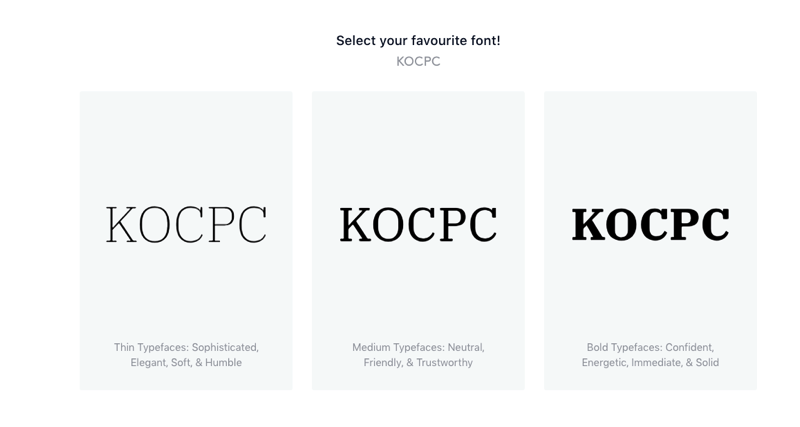Viewport: 800px width, 427px height.
Task: Click the 'Friendly, & Trustworthy' text
Action: pyautogui.click(x=418, y=363)
